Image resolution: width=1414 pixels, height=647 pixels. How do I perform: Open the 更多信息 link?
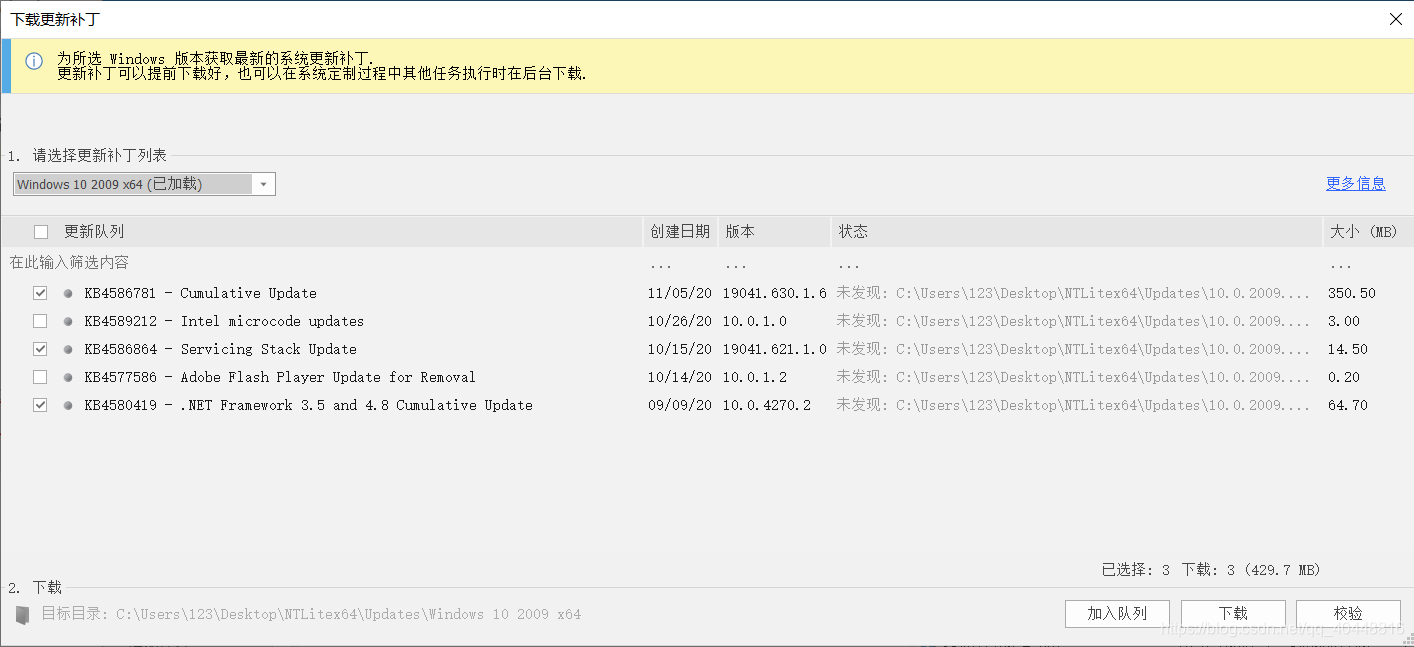(1355, 183)
